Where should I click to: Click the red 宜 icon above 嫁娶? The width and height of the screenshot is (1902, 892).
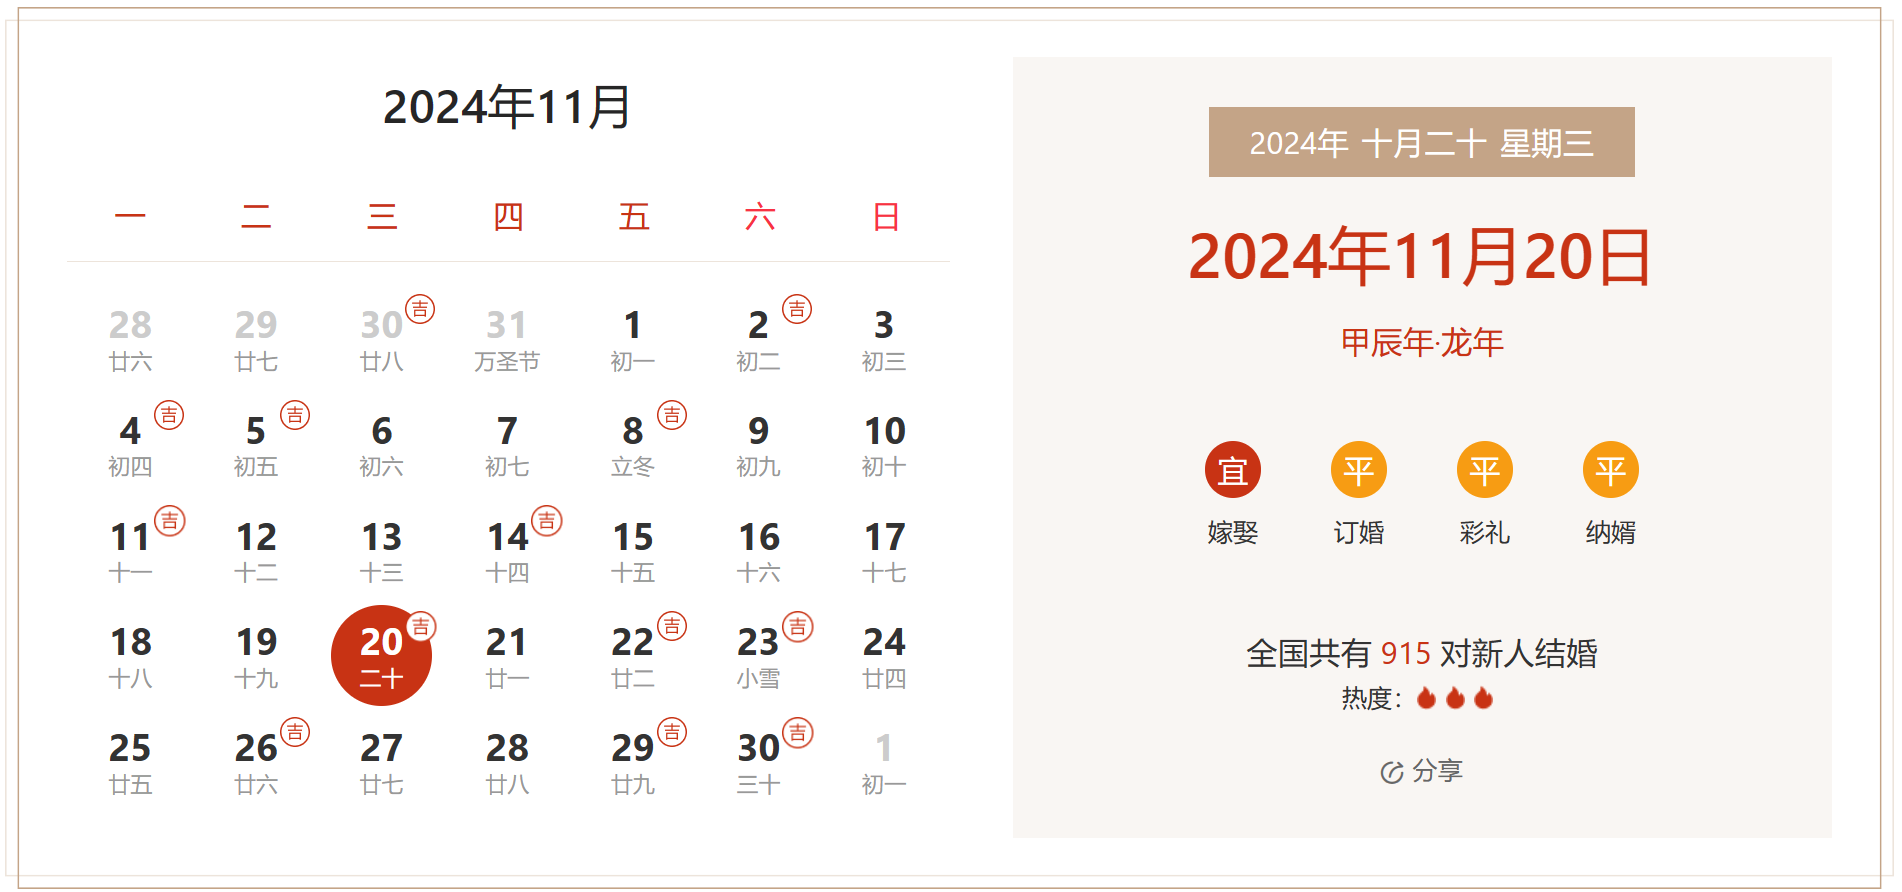click(x=1232, y=470)
